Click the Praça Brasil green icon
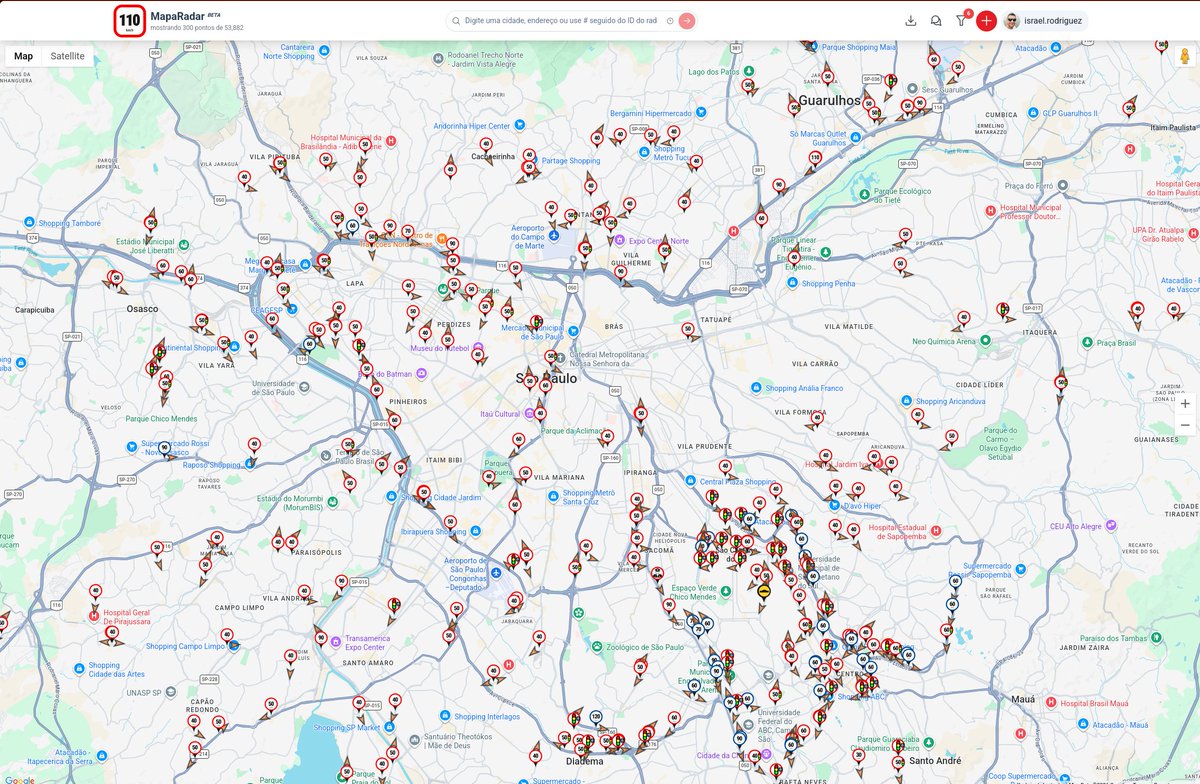The height and width of the screenshot is (784, 1200). coord(1089,343)
